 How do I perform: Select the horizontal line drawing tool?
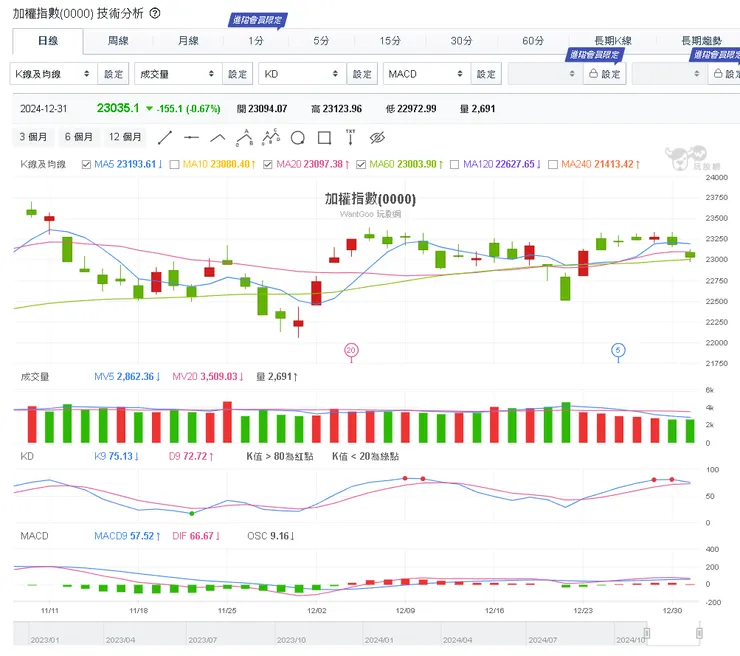(191, 138)
